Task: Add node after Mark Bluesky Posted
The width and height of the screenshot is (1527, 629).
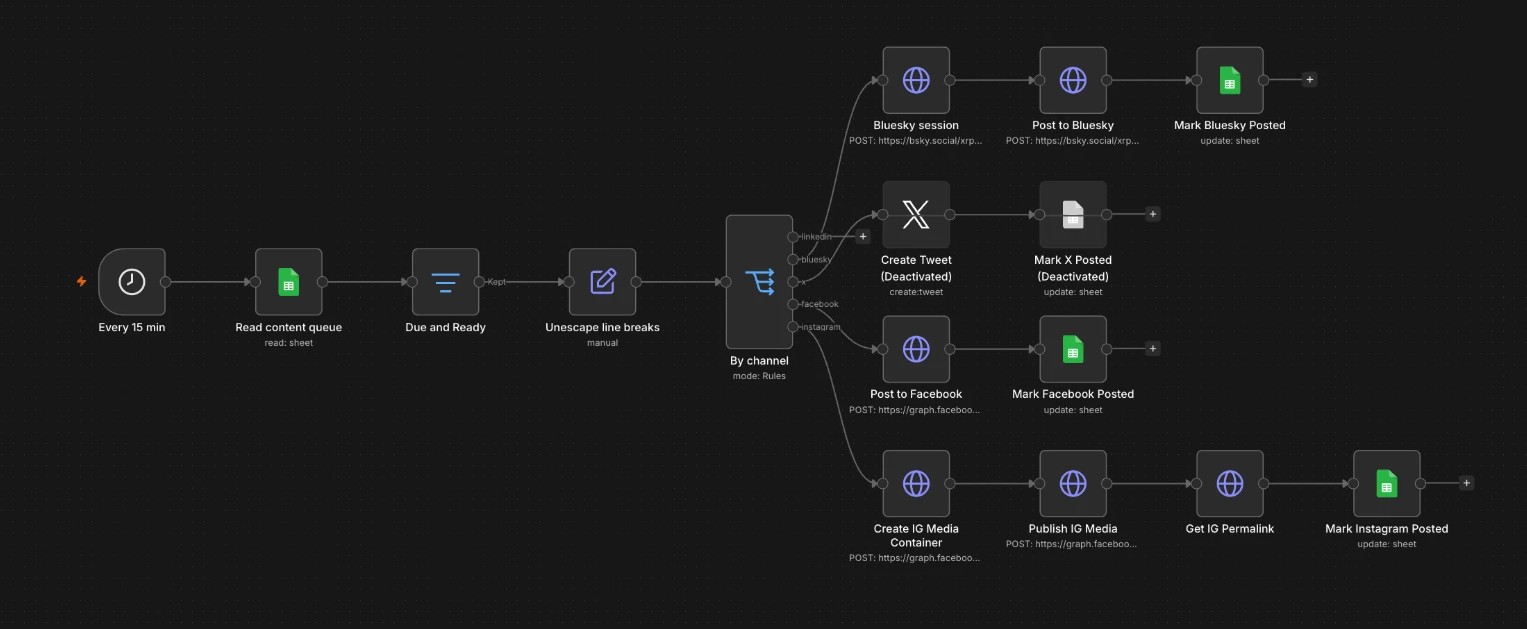Action: (x=1310, y=80)
